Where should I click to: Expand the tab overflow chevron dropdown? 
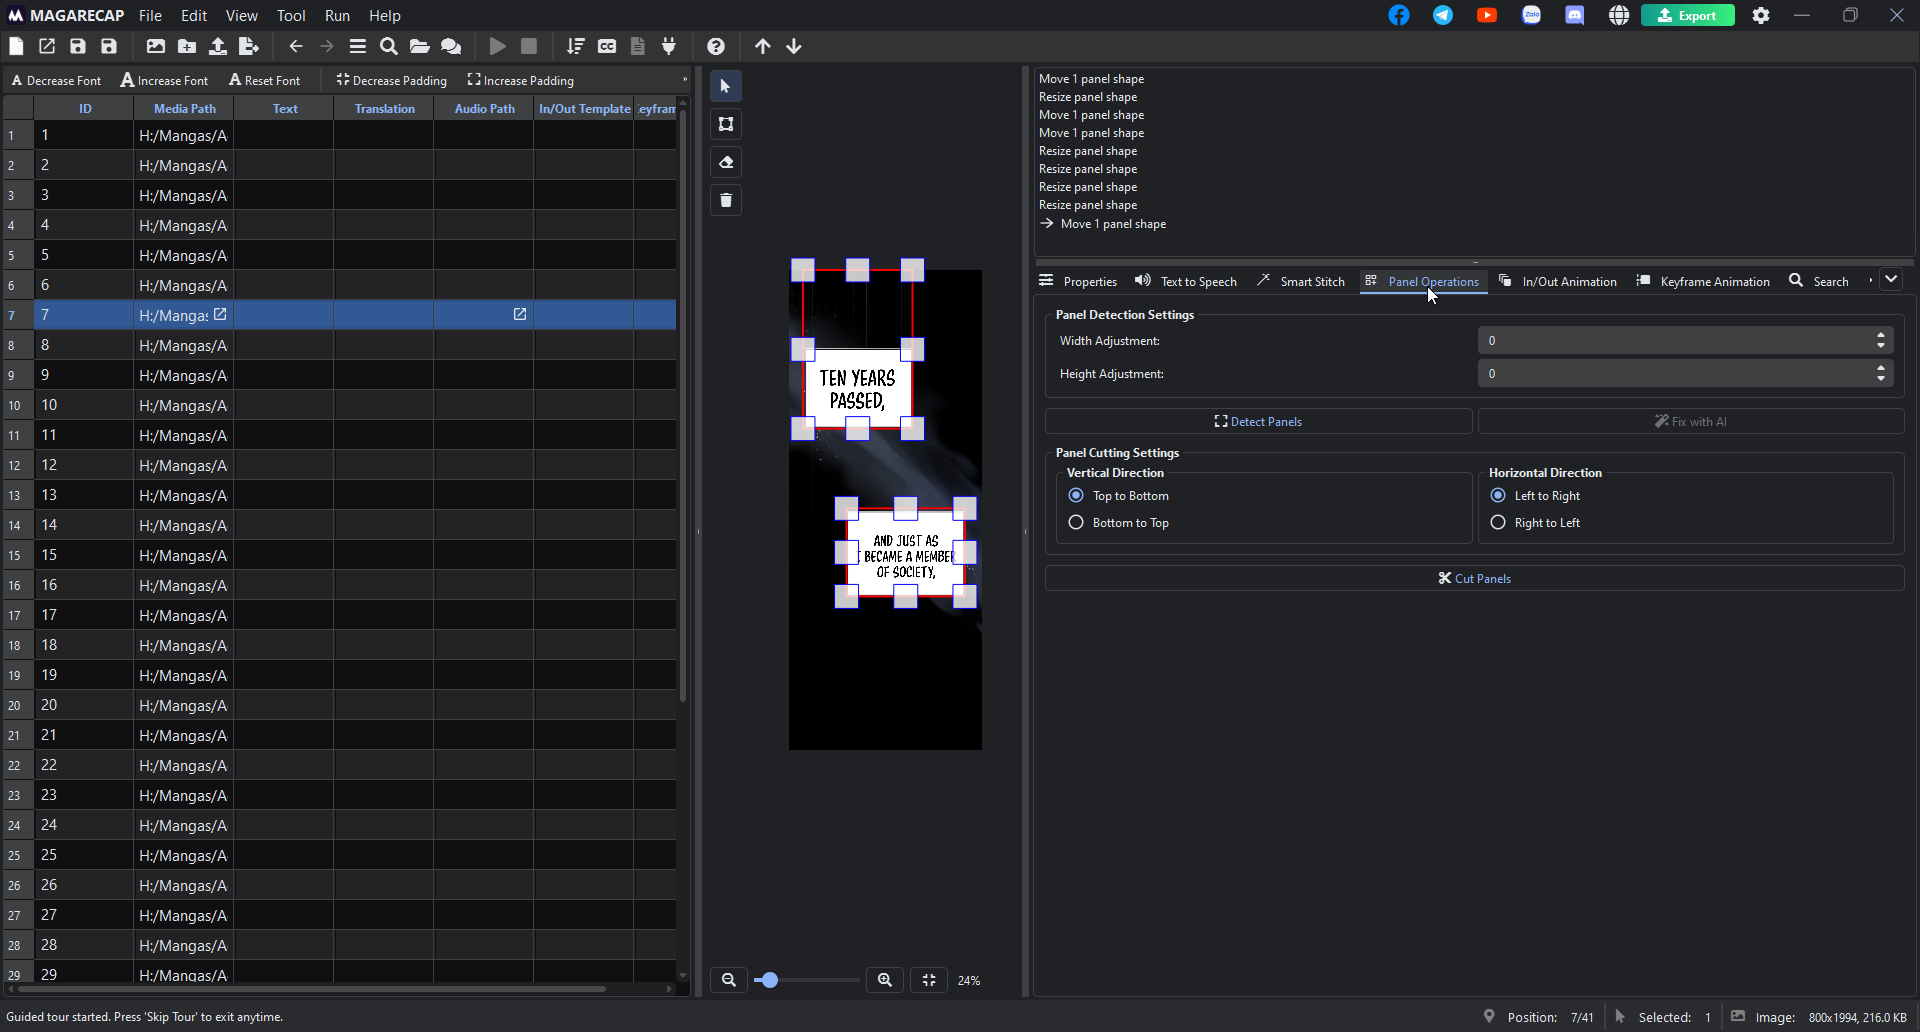1891,280
